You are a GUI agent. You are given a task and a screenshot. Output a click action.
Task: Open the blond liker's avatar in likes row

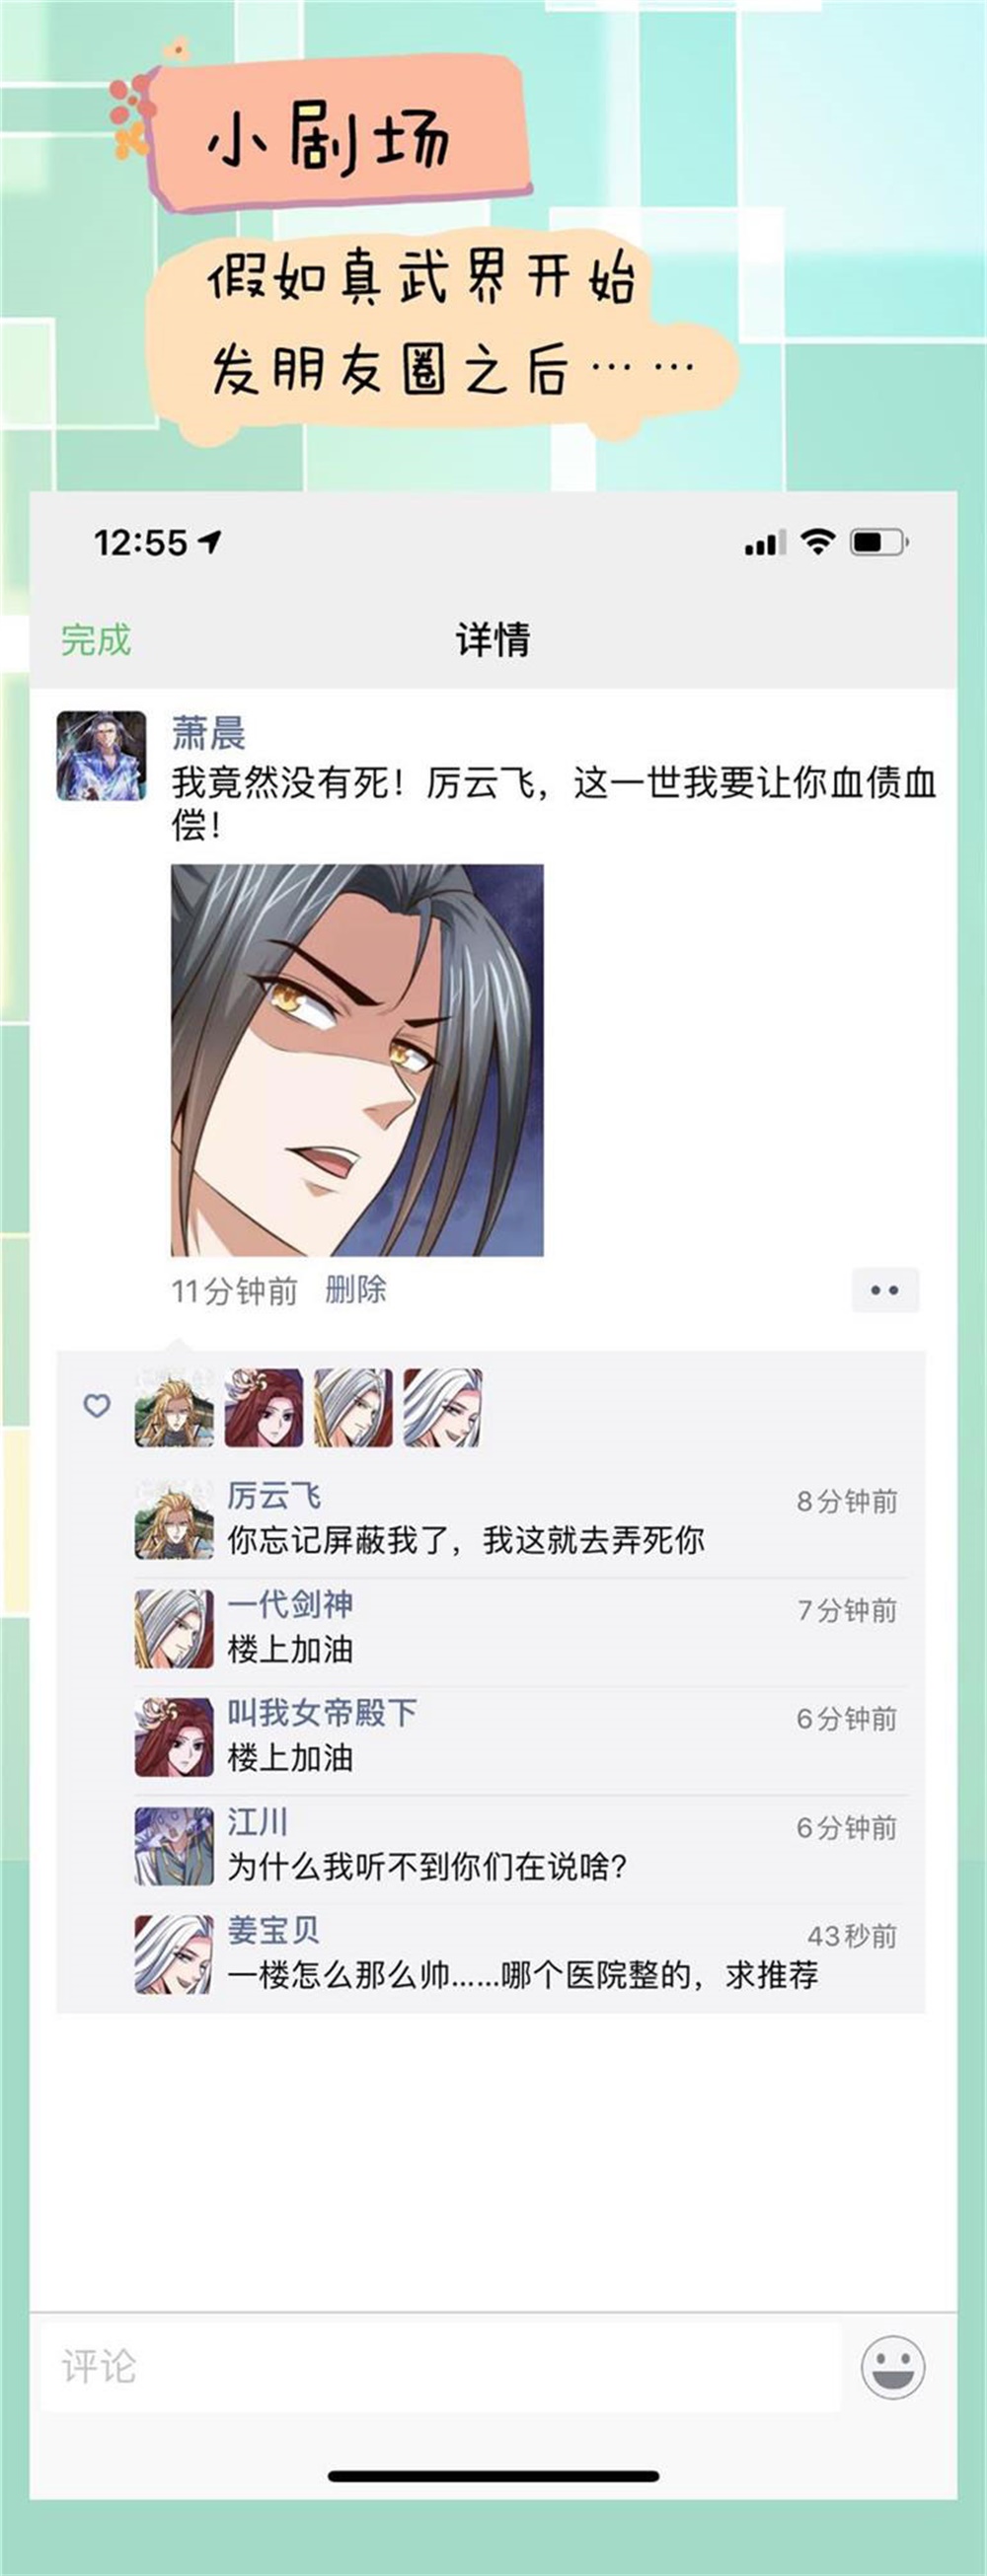point(174,1408)
